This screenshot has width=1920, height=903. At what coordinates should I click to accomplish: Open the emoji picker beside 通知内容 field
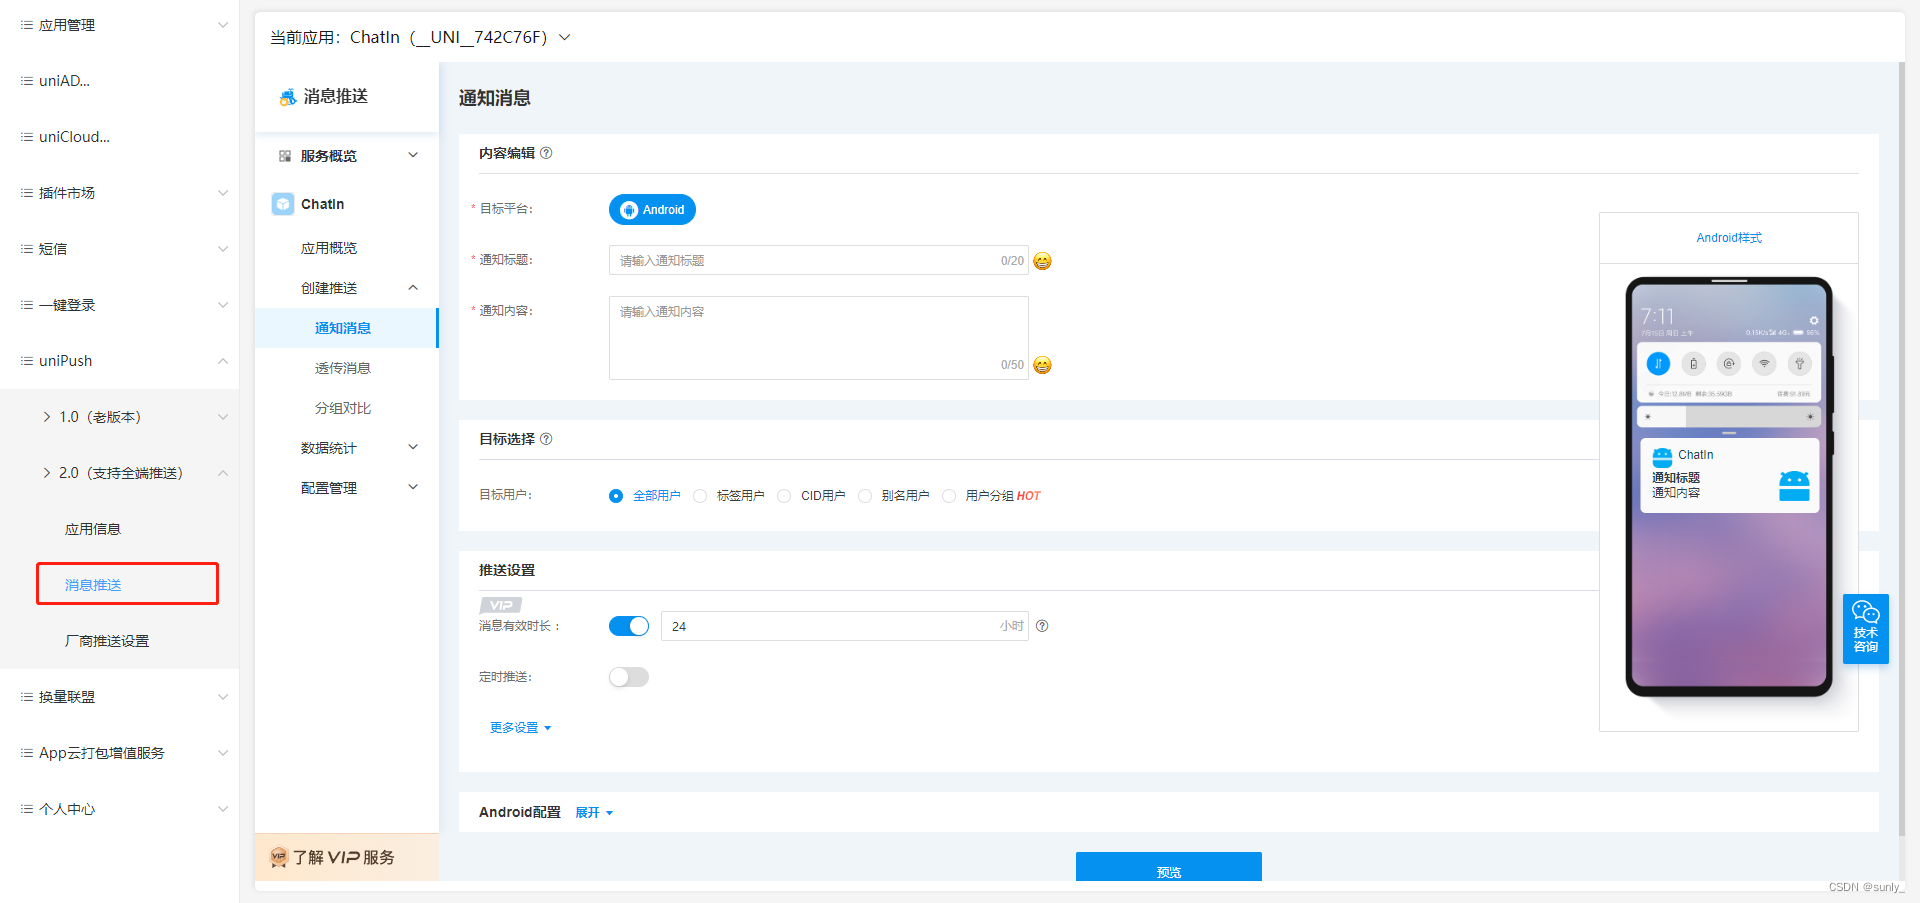coord(1042,365)
